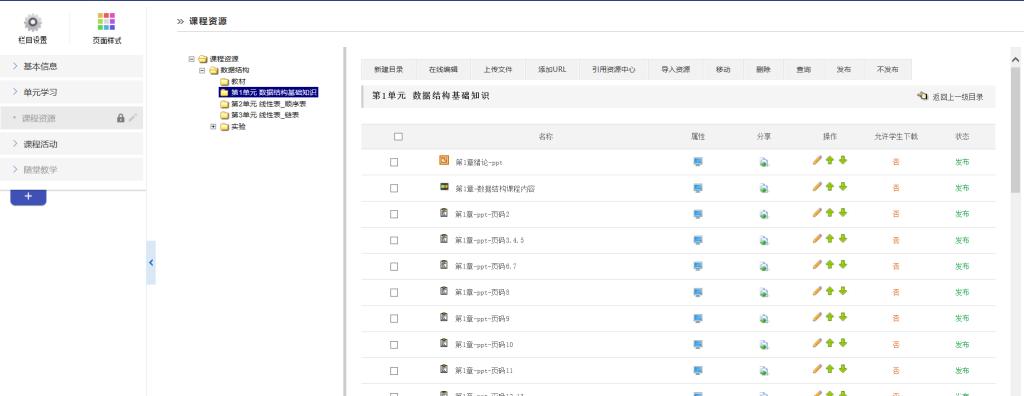Open 栏目设置 gear icon

(33, 23)
